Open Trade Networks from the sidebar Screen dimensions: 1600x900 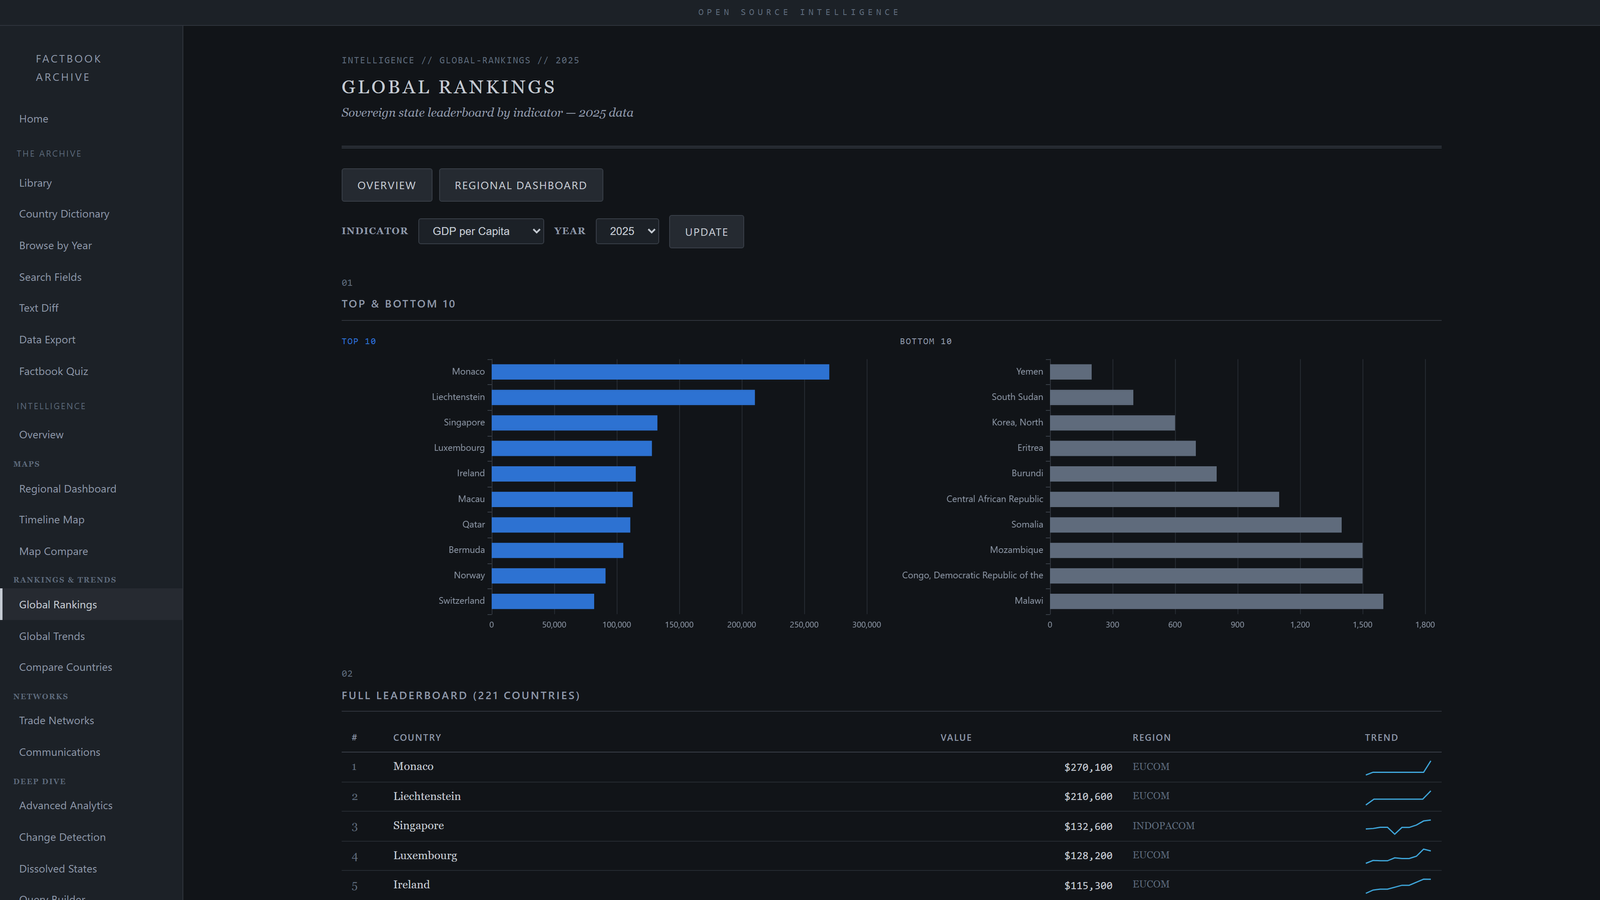point(57,721)
